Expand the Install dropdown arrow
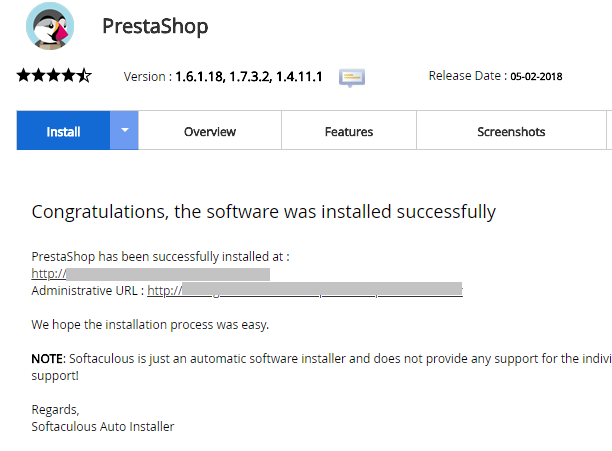The width and height of the screenshot is (612, 451). point(124,130)
